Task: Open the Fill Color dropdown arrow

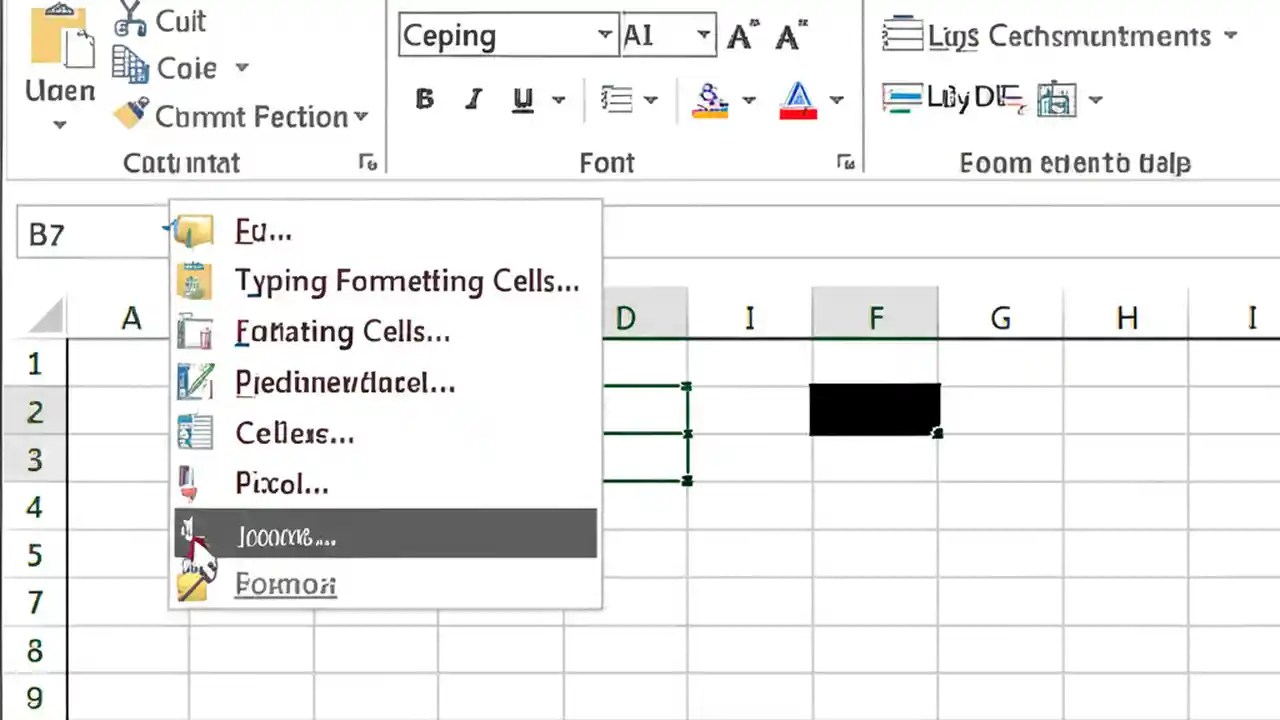Action: click(749, 100)
